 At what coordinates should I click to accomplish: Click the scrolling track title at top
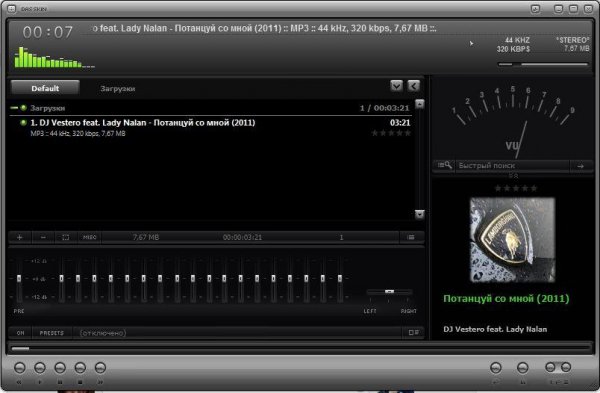[264, 28]
